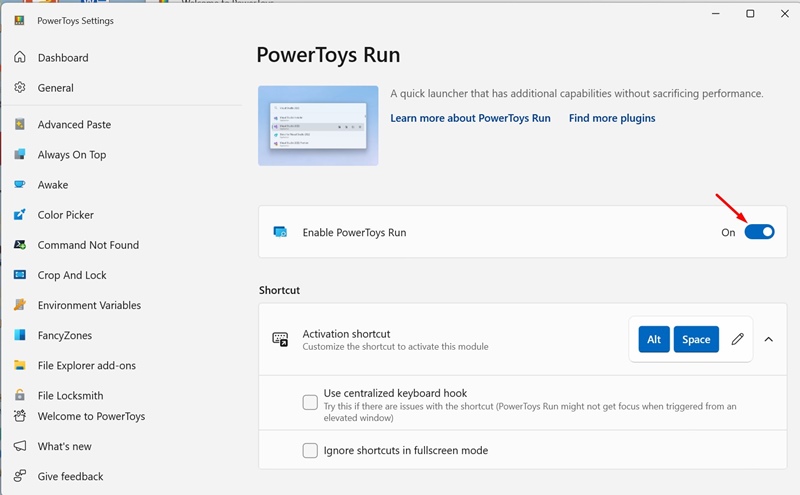Screen dimensions: 800x495
Task: Turn off the Enable PowerToys Run toggle
Action: [x=759, y=232]
